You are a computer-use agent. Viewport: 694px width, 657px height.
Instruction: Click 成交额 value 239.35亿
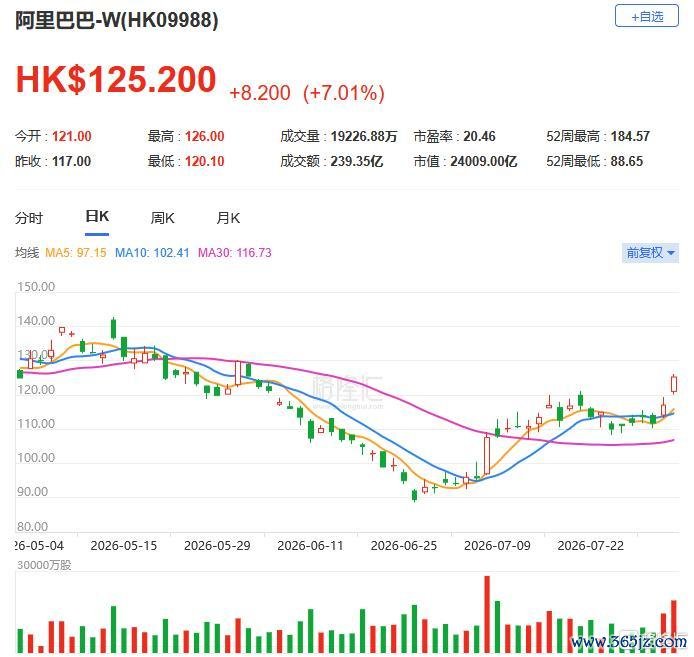357,161
